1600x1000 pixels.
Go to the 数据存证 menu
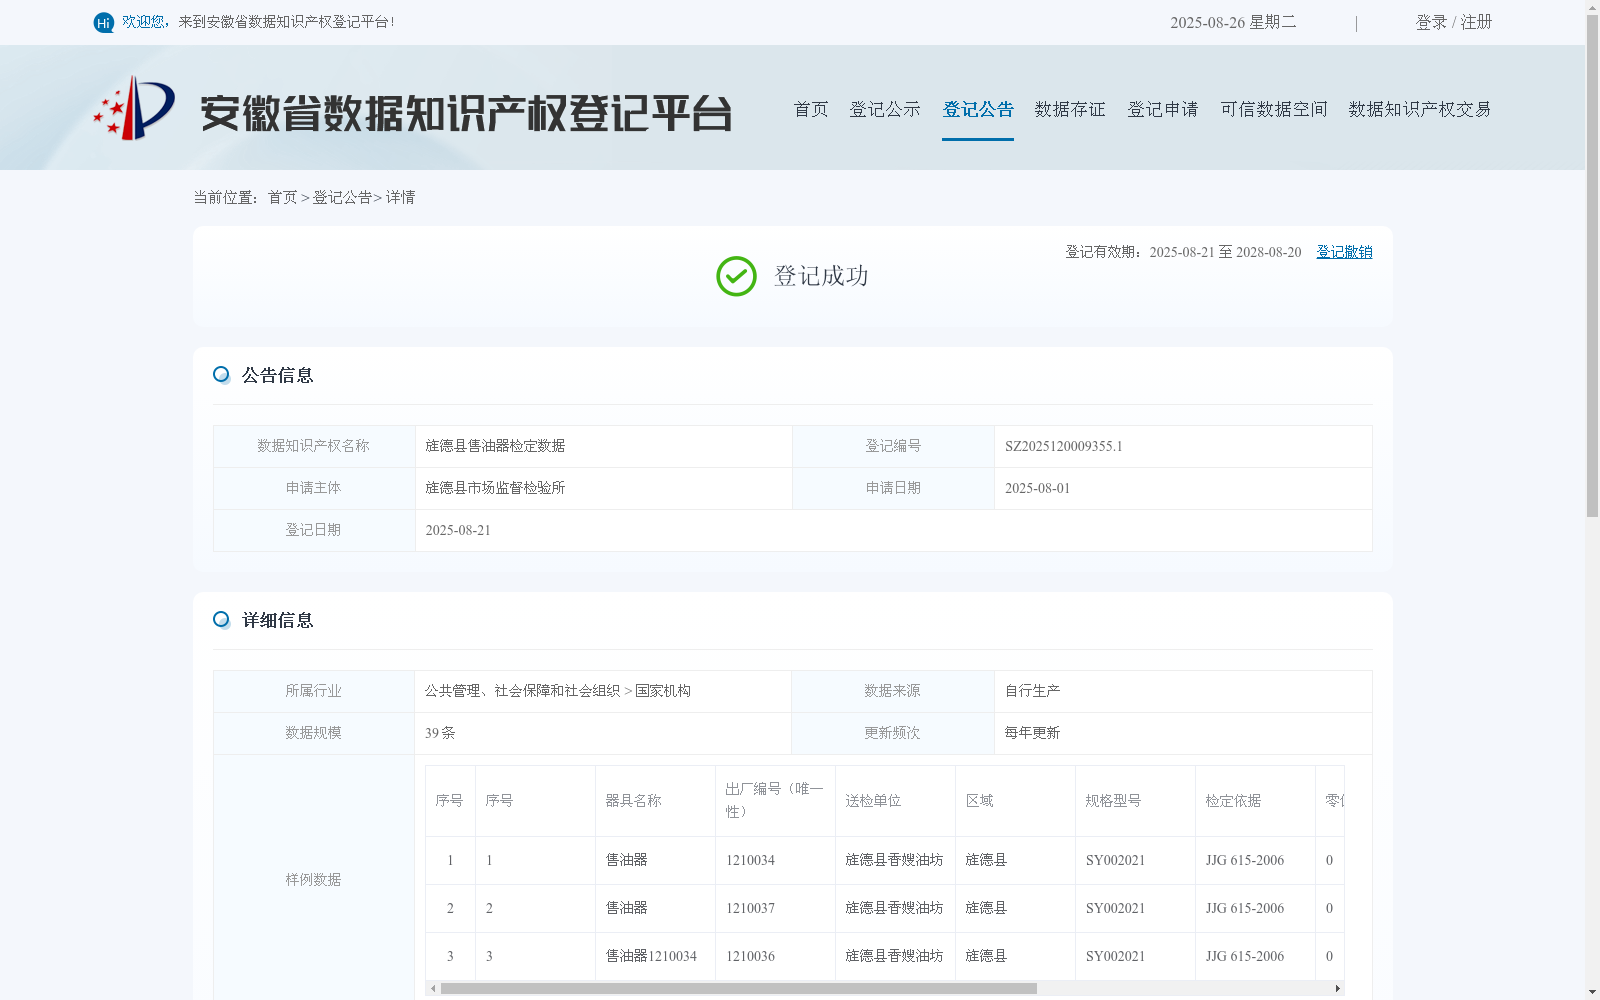[1070, 109]
